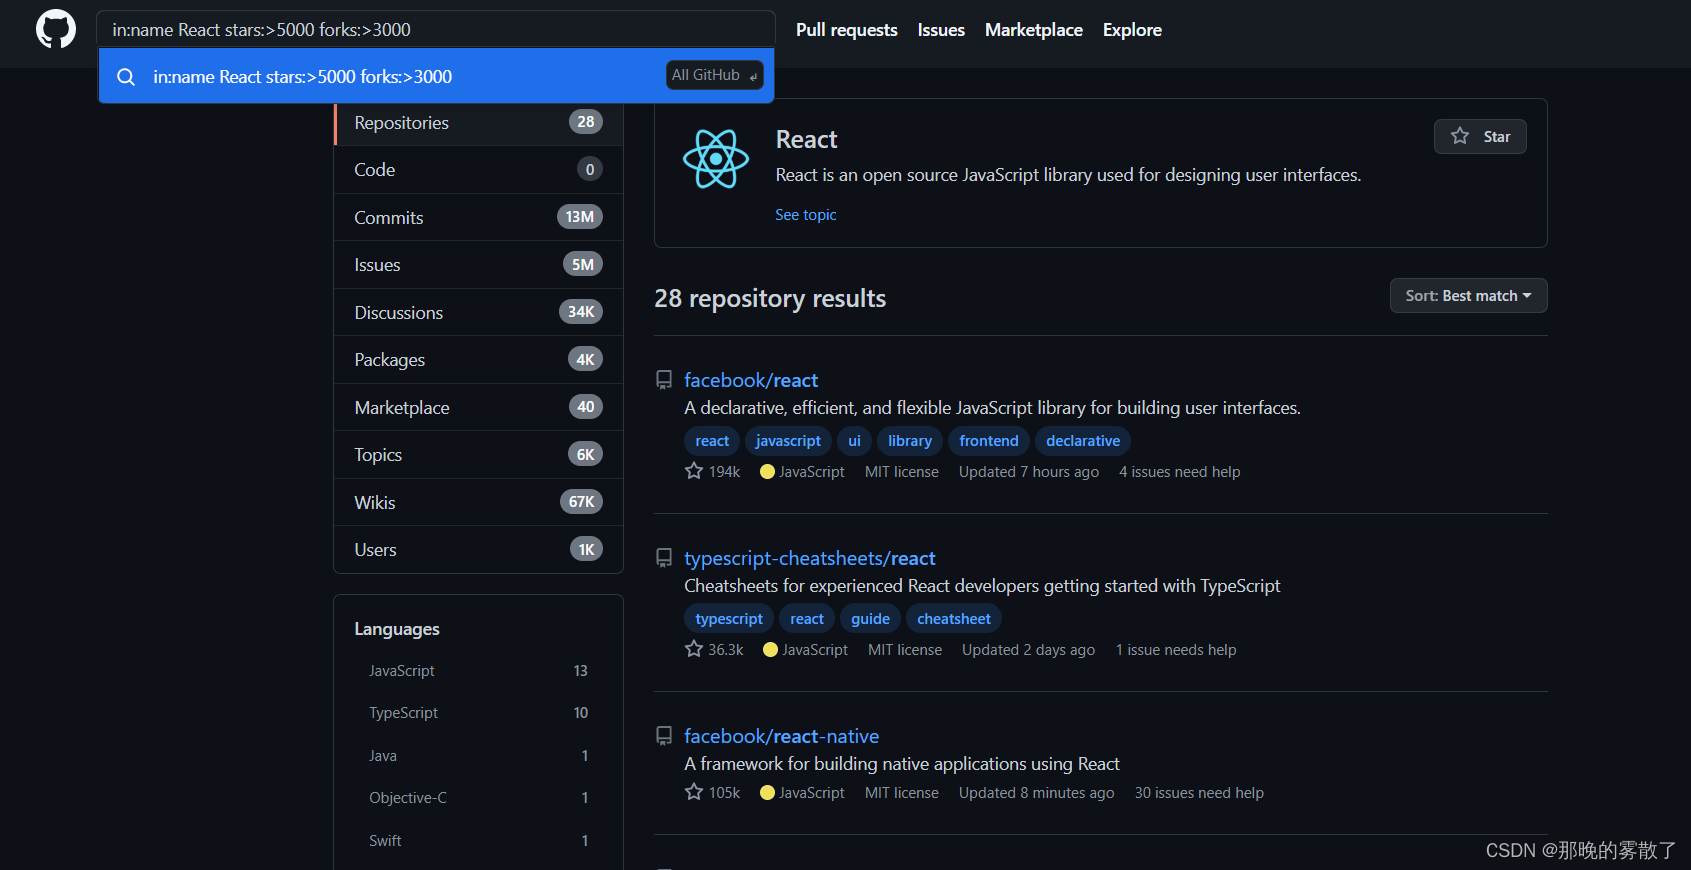This screenshot has height=870, width=1691.
Task: Click the guide topic tag
Action: pos(870,619)
